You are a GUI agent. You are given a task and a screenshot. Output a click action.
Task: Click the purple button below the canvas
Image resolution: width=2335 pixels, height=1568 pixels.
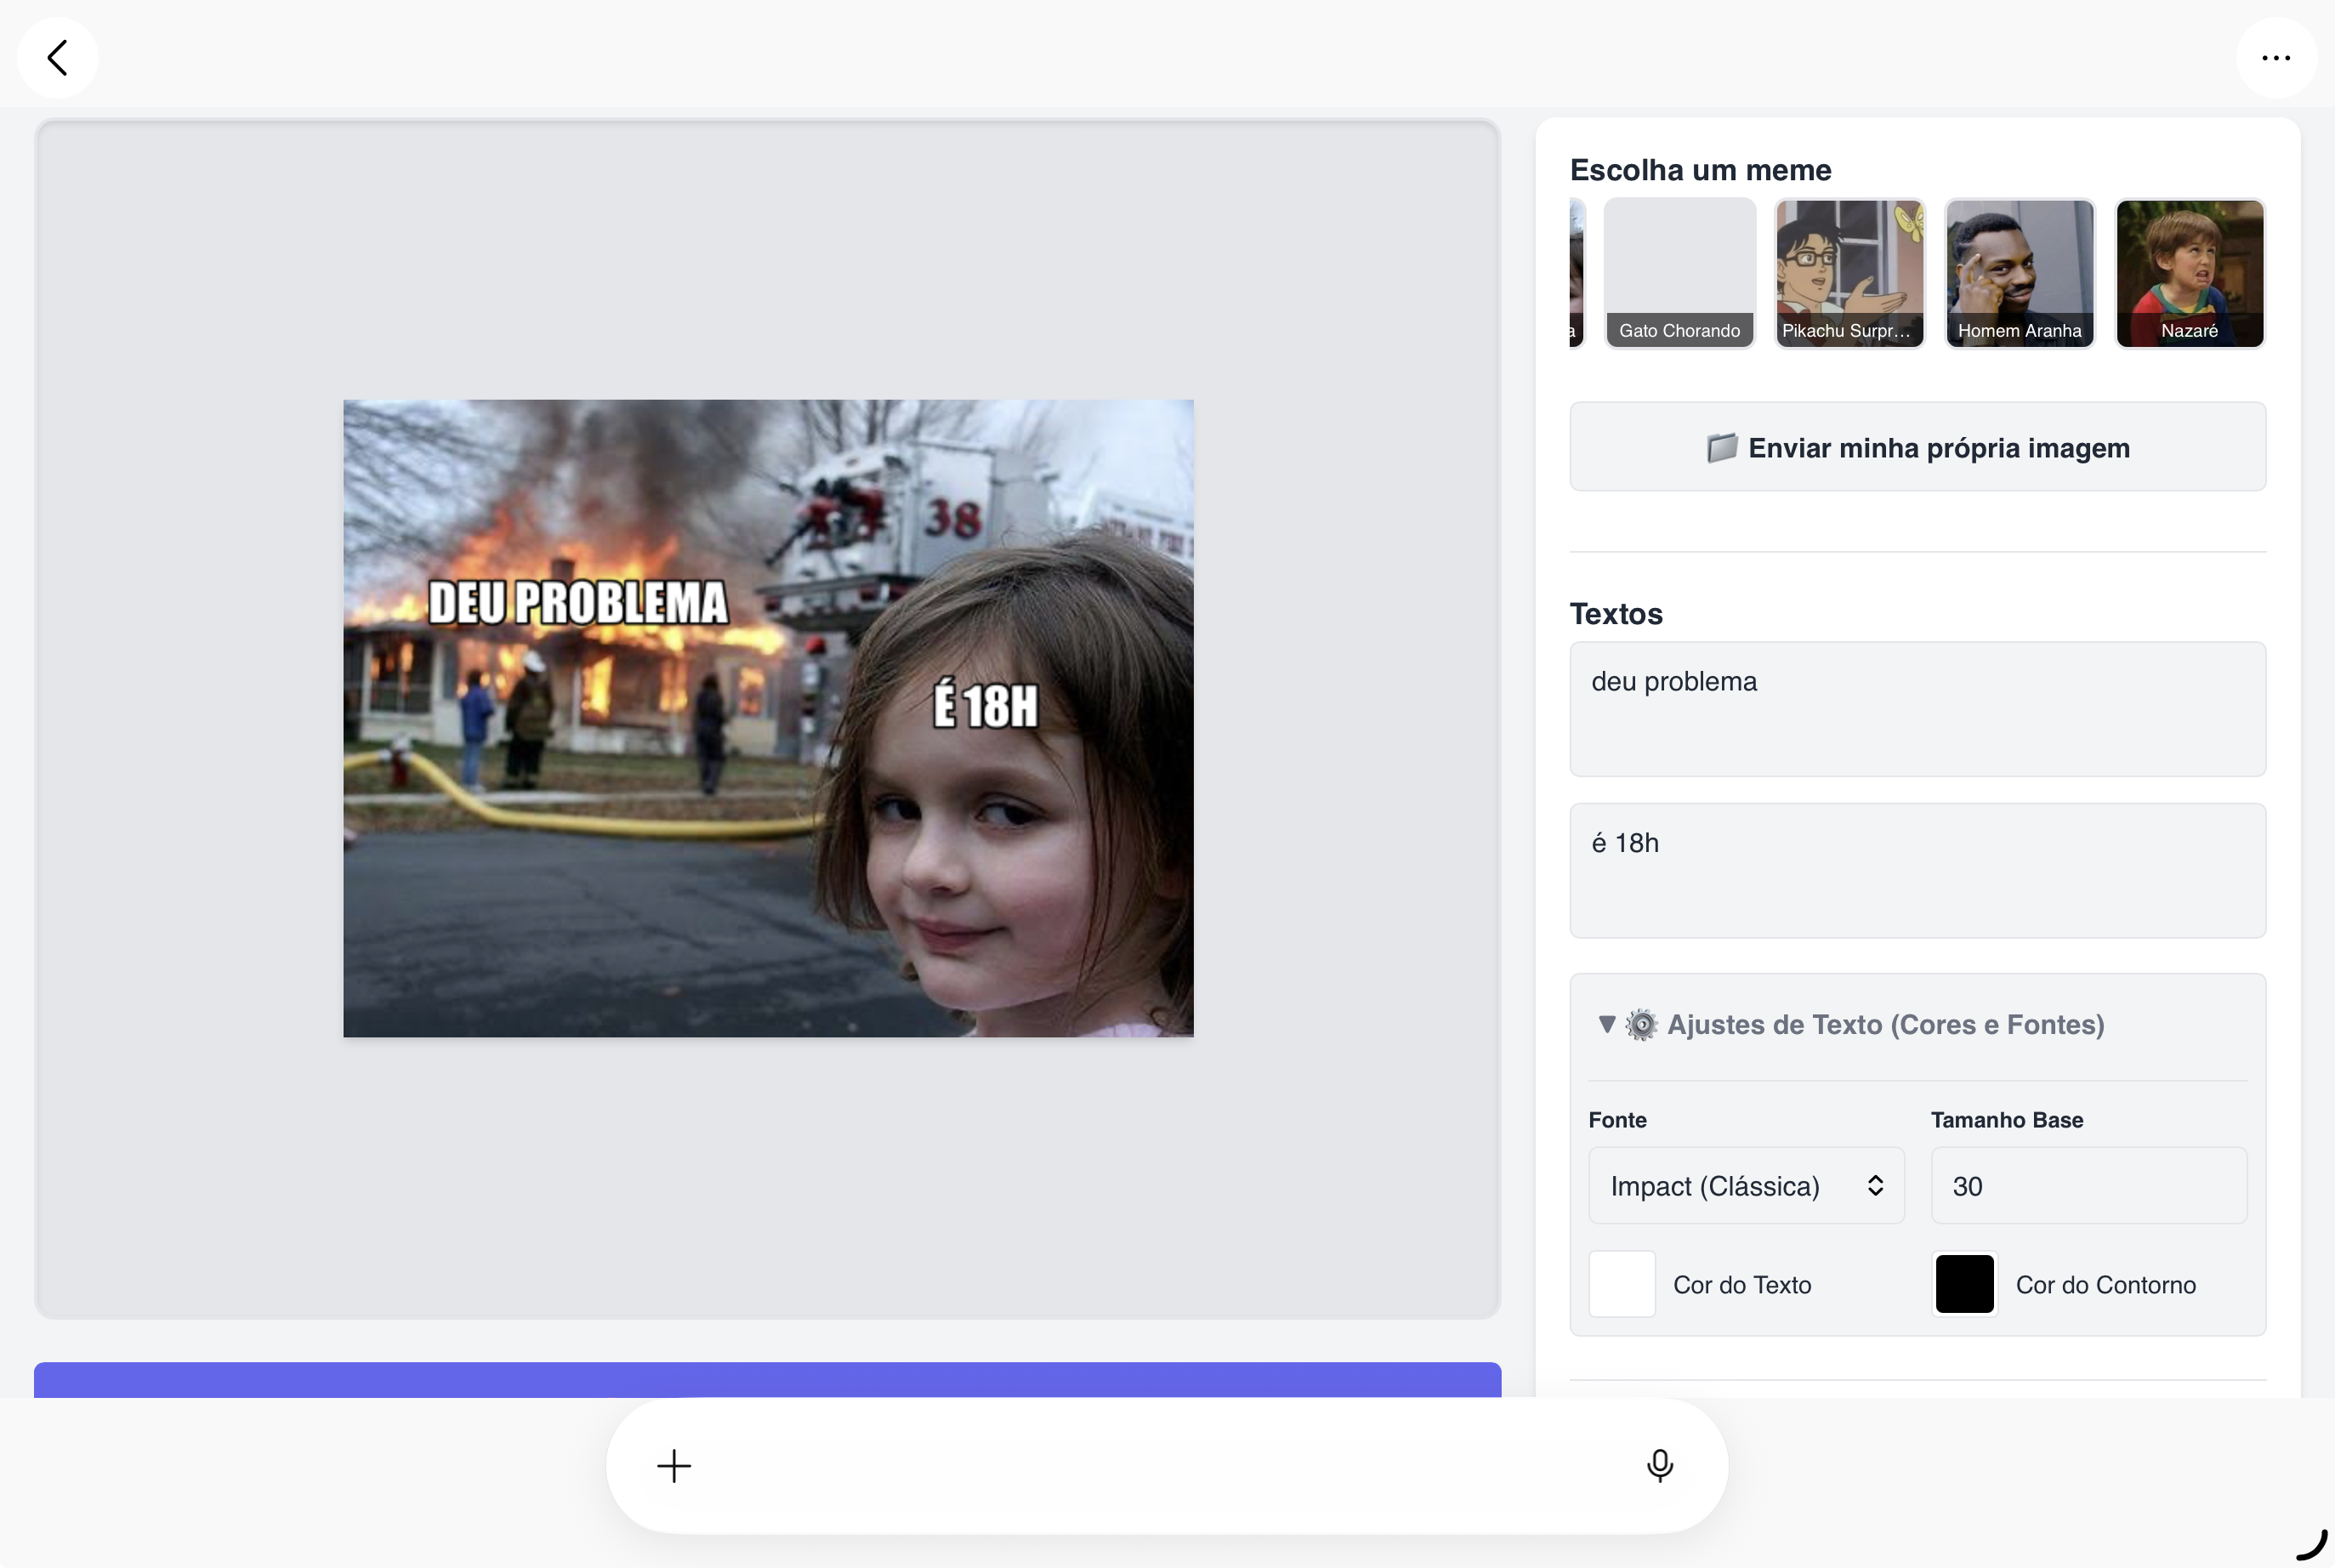[768, 1380]
